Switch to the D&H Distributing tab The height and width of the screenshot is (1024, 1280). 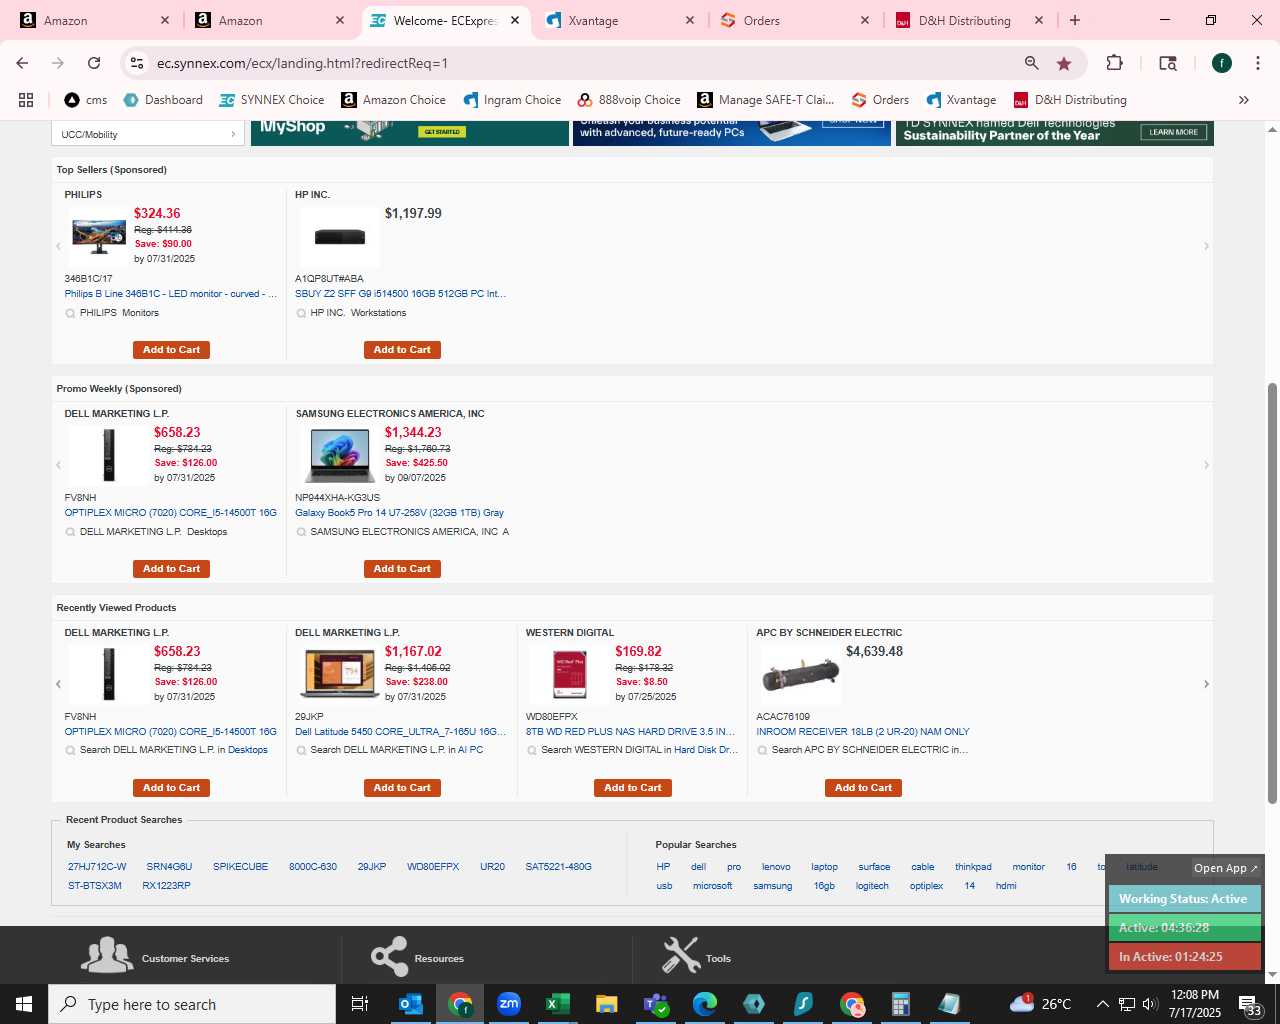tap(970, 20)
